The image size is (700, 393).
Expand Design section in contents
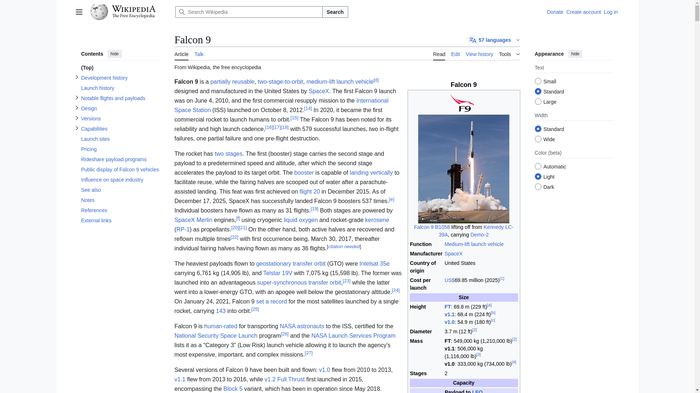coord(77,108)
